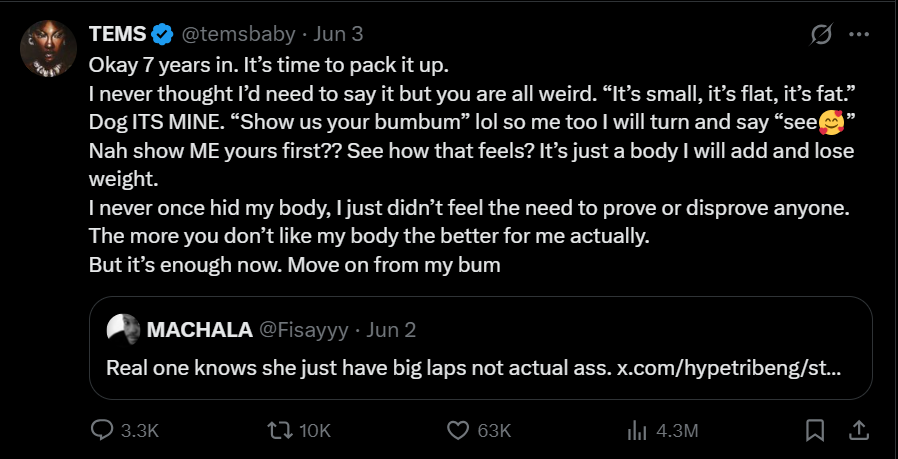898x459 pixels.
Task: Select the MACHALA name in the quoted tweet
Action: pyautogui.click(x=198, y=330)
